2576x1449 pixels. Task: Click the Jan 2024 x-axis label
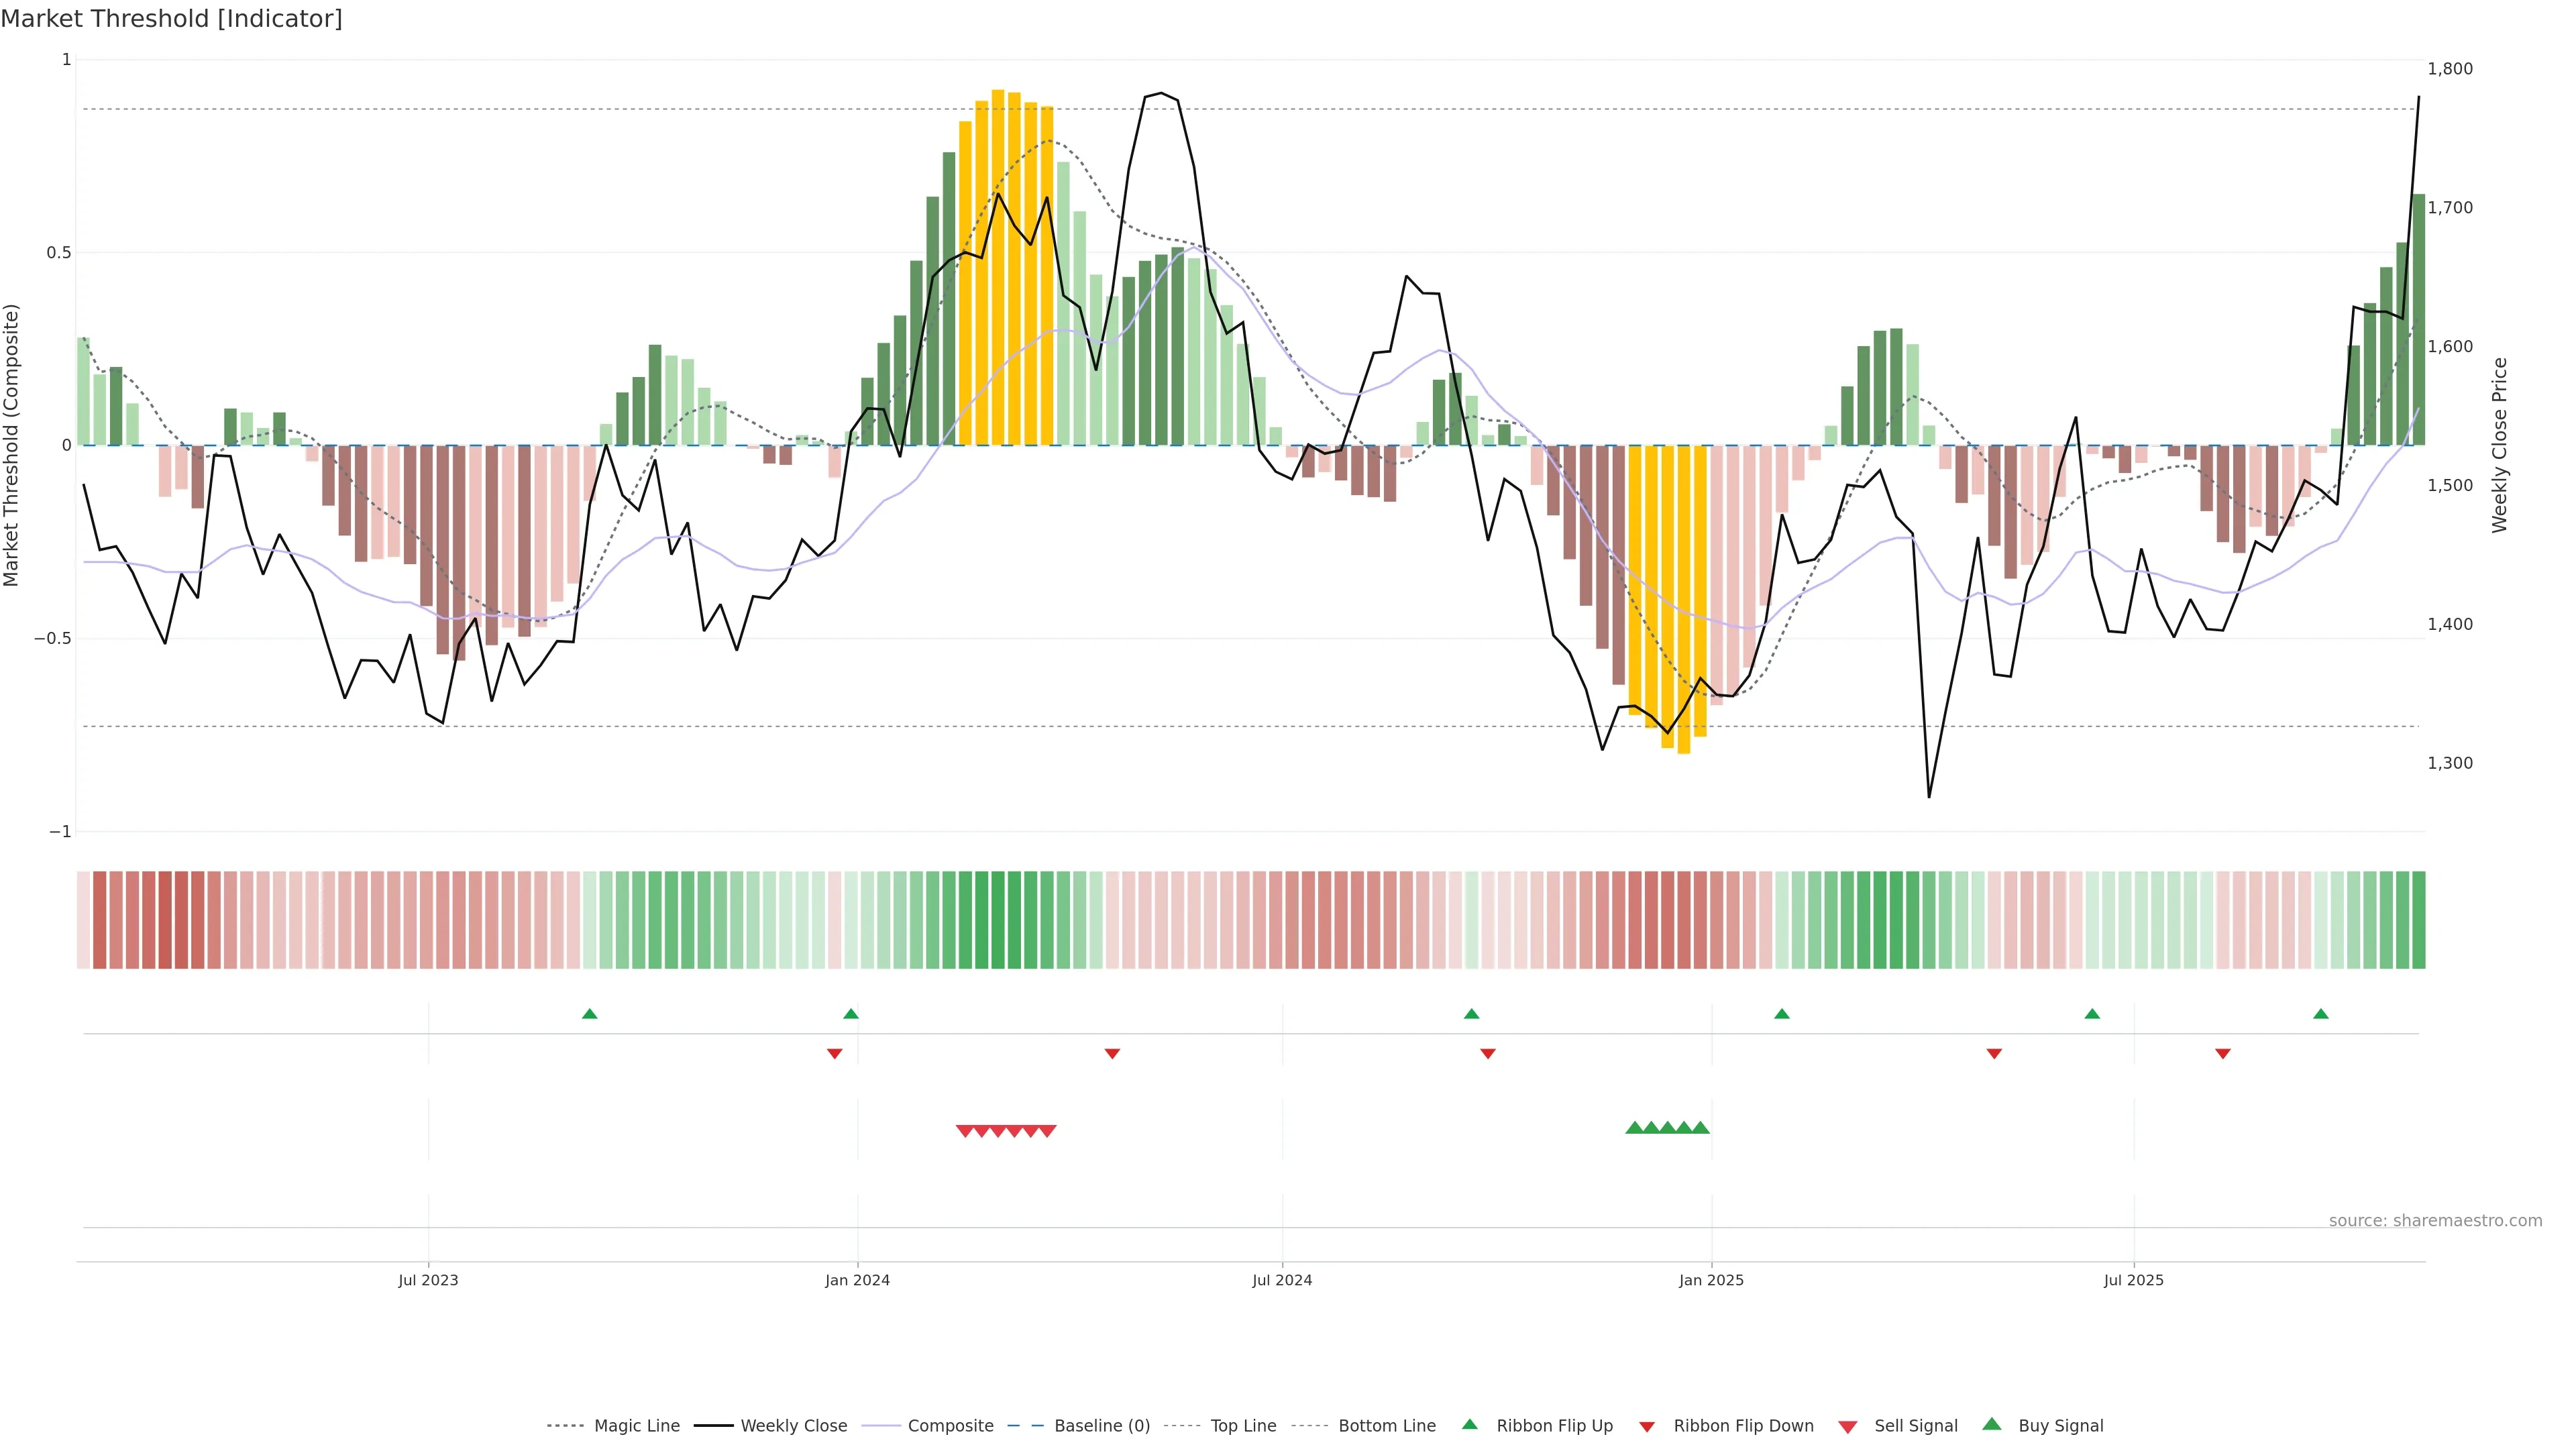coord(857,1280)
